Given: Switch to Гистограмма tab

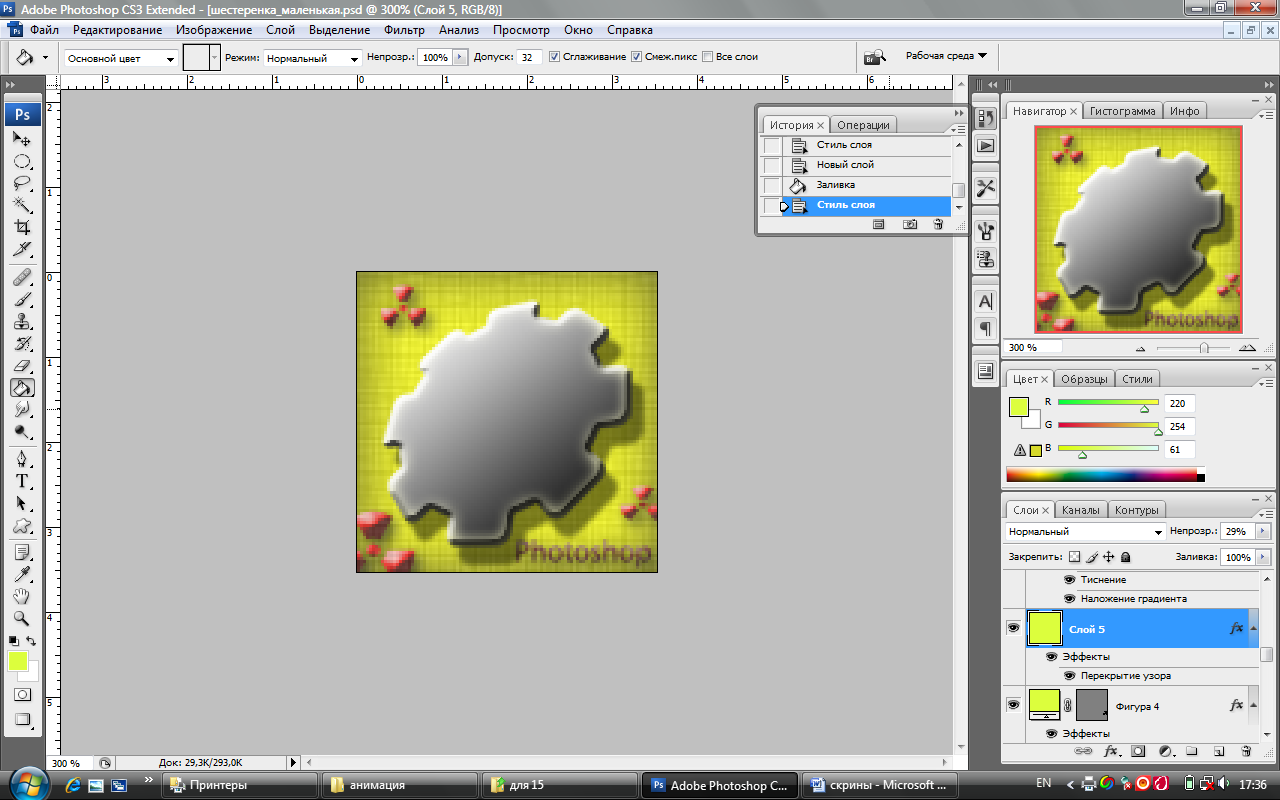Looking at the screenshot, I should coord(1122,111).
